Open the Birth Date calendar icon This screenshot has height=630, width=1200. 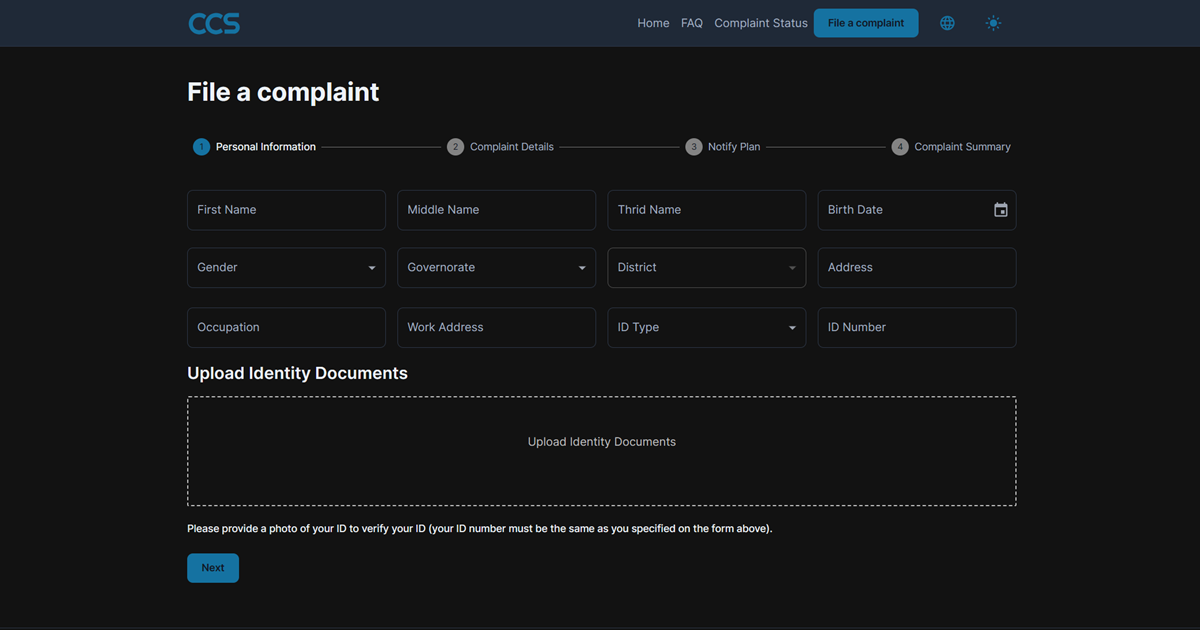[1000, 210]
